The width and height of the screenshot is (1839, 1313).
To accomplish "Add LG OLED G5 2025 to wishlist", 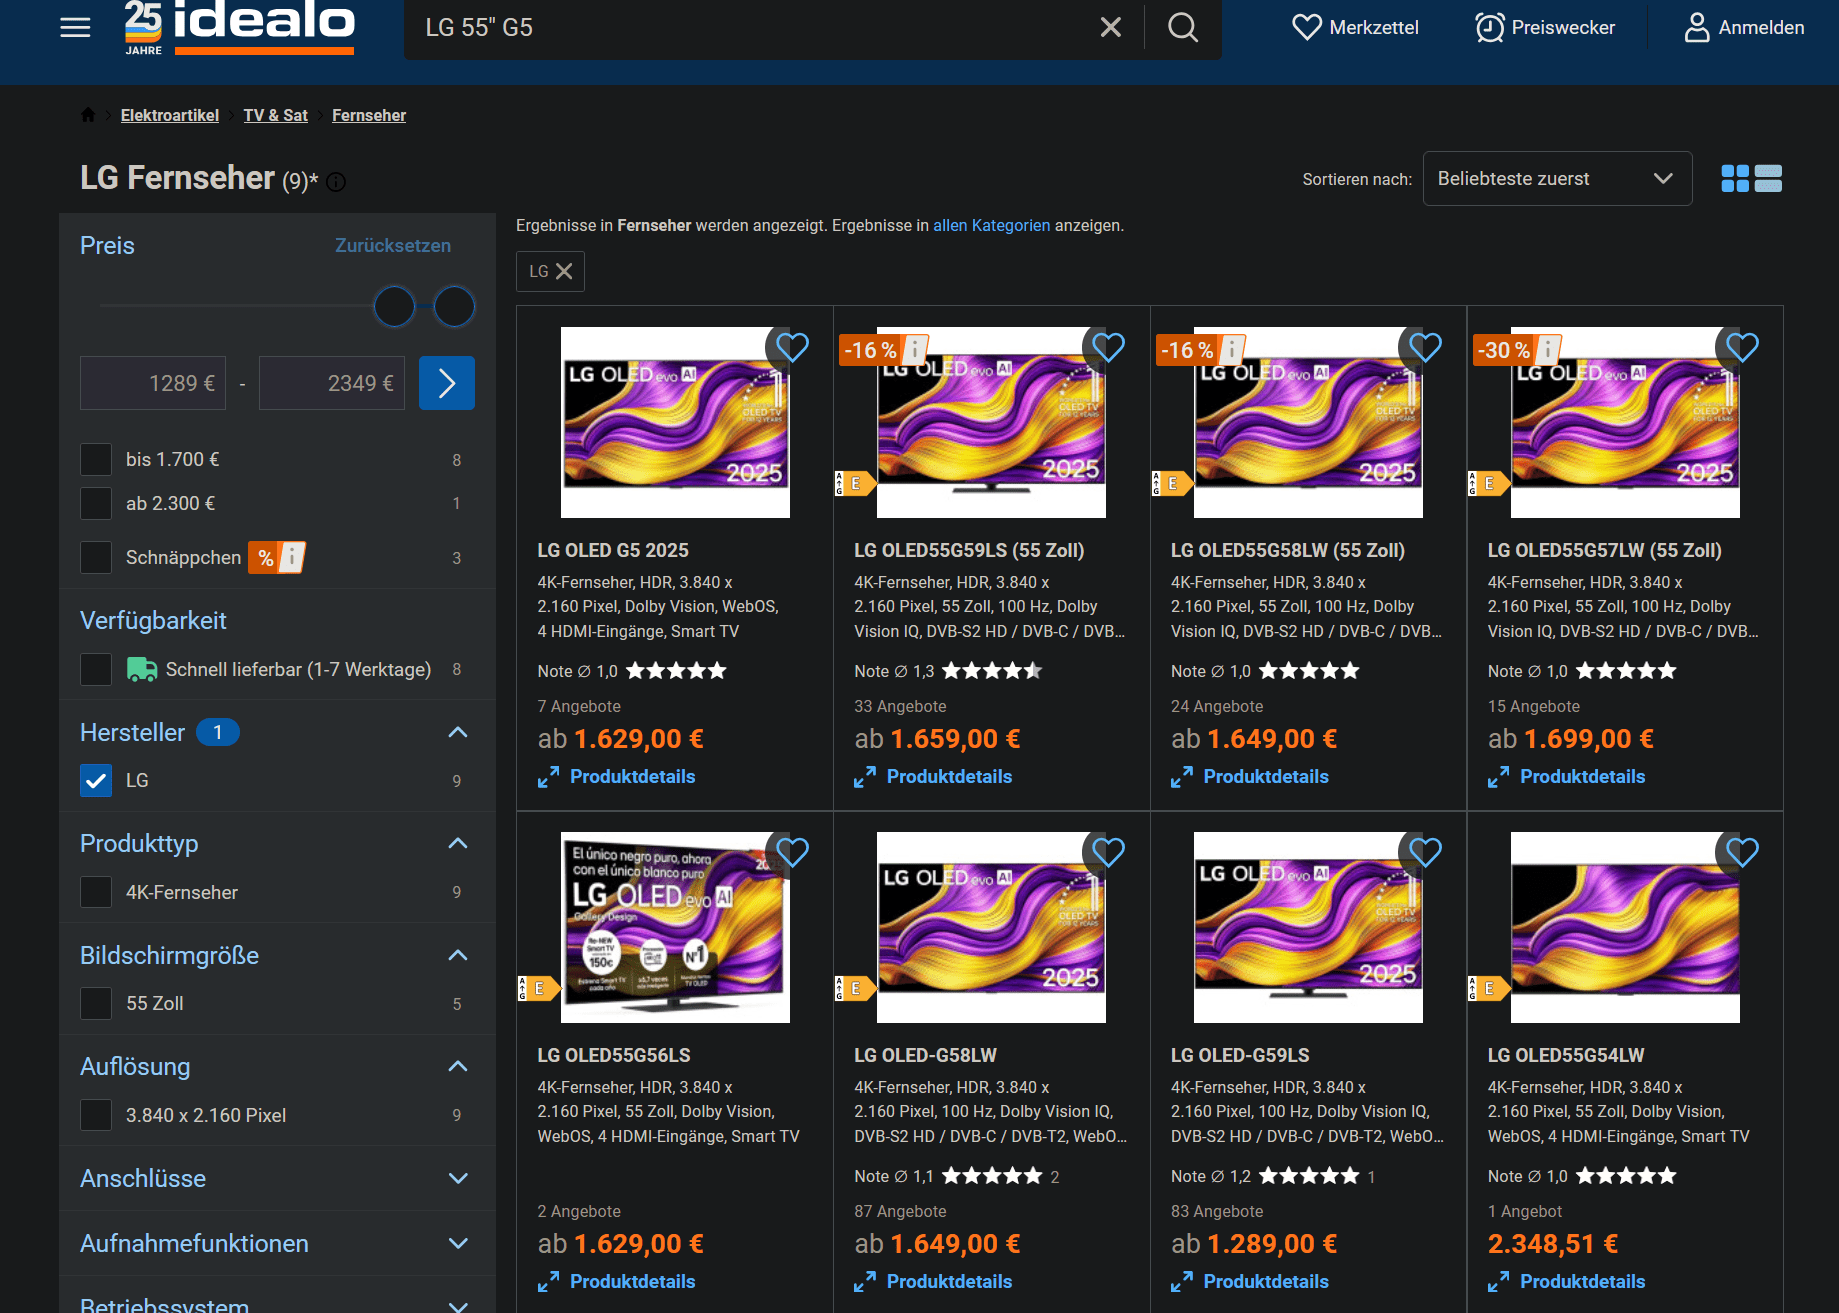I will pyautogui.click(x=793, y=347).
